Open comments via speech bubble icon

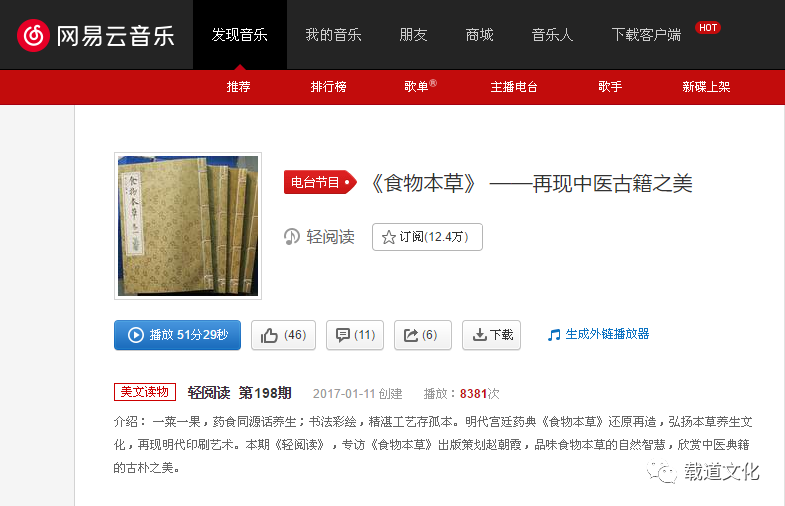(355, 335)
